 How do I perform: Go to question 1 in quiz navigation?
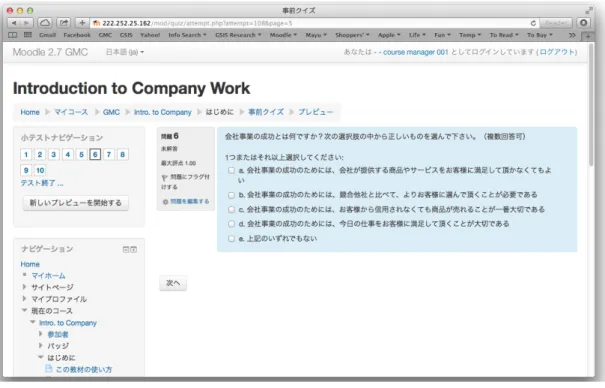tap(26, 155)
